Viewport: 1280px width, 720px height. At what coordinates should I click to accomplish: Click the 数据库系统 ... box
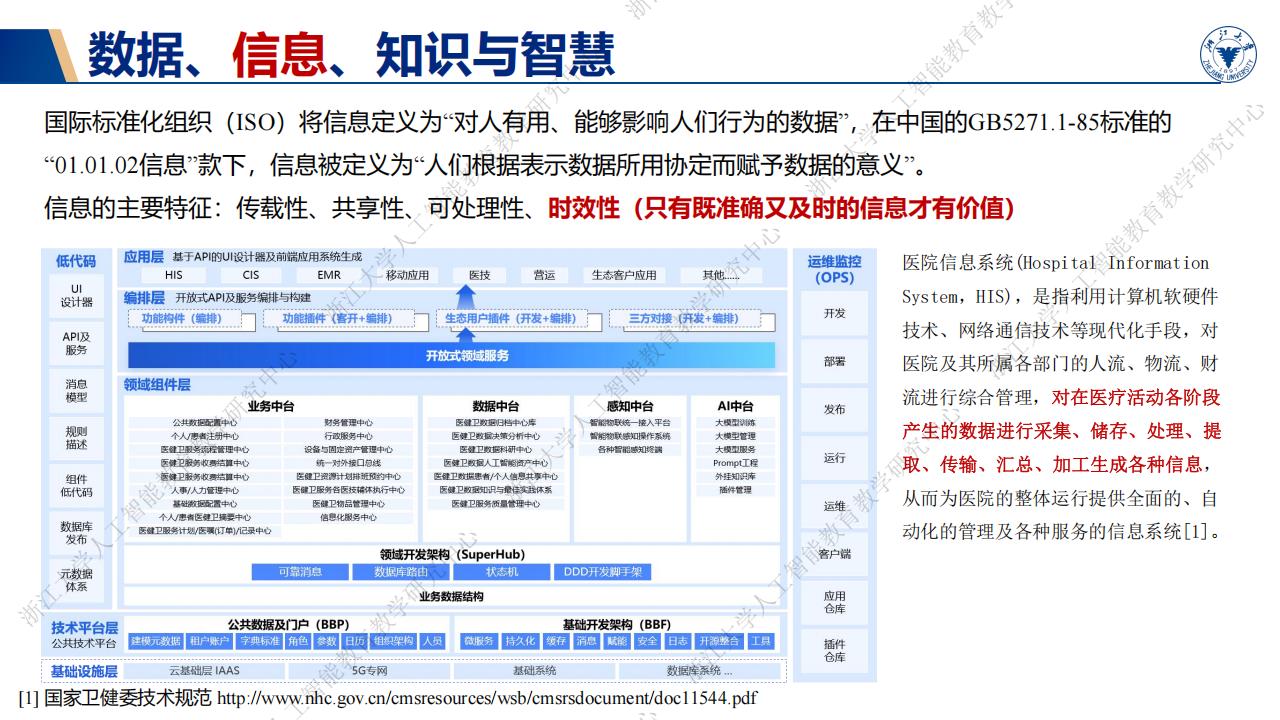click(x=699, y=670)
